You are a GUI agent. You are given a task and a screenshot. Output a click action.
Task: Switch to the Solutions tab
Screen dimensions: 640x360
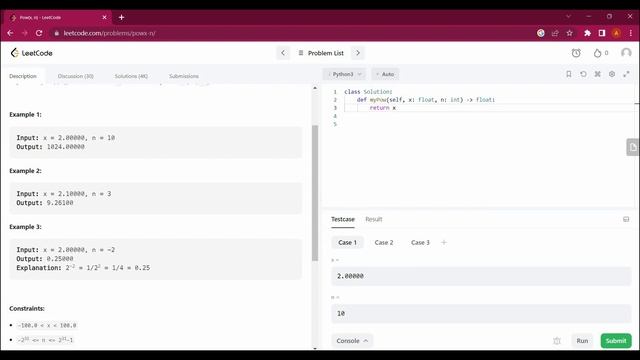131,76
